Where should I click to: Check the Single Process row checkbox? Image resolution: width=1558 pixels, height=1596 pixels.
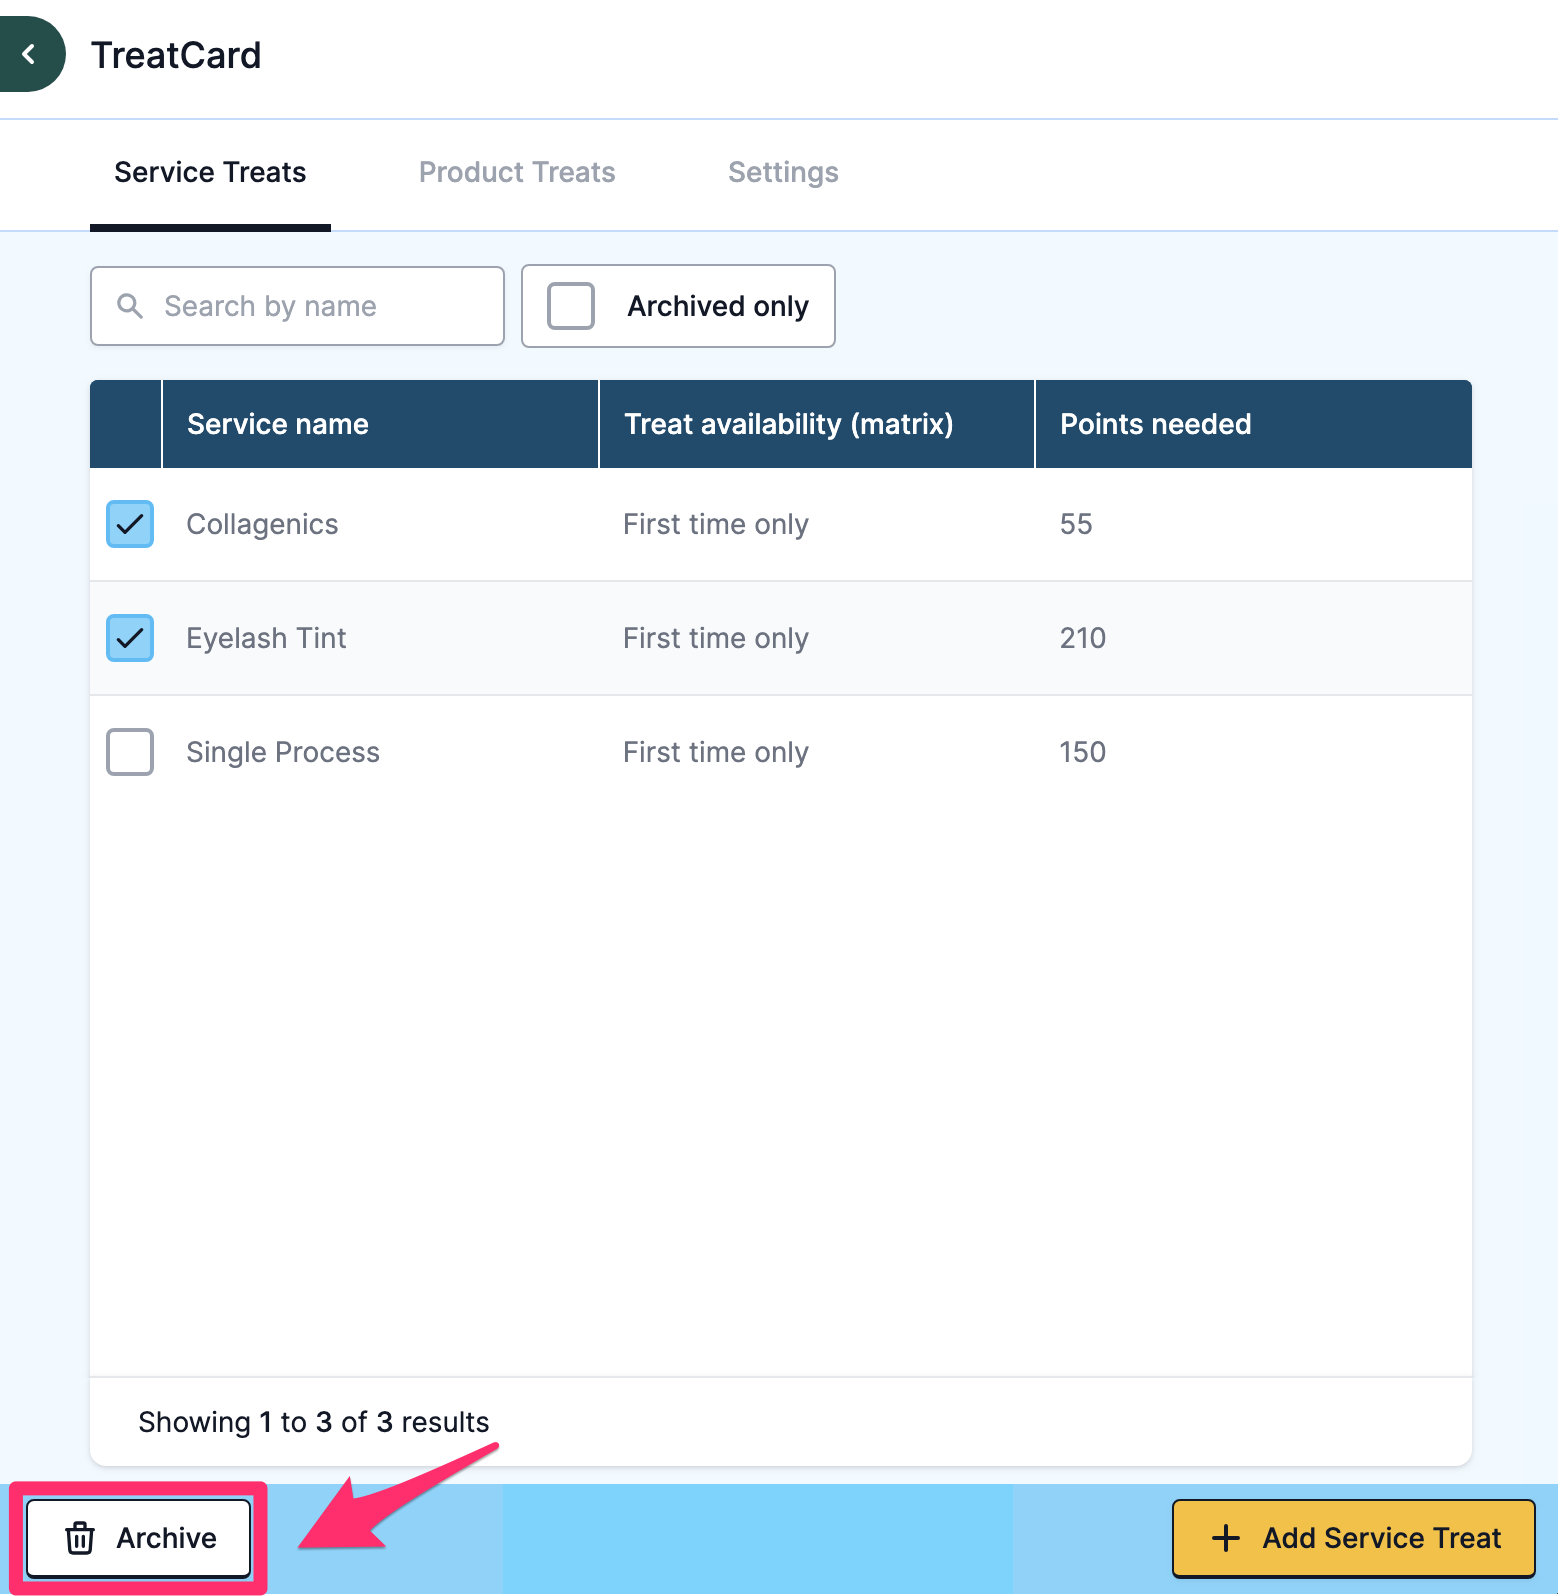pyautogui.click(x=130, y=752)
